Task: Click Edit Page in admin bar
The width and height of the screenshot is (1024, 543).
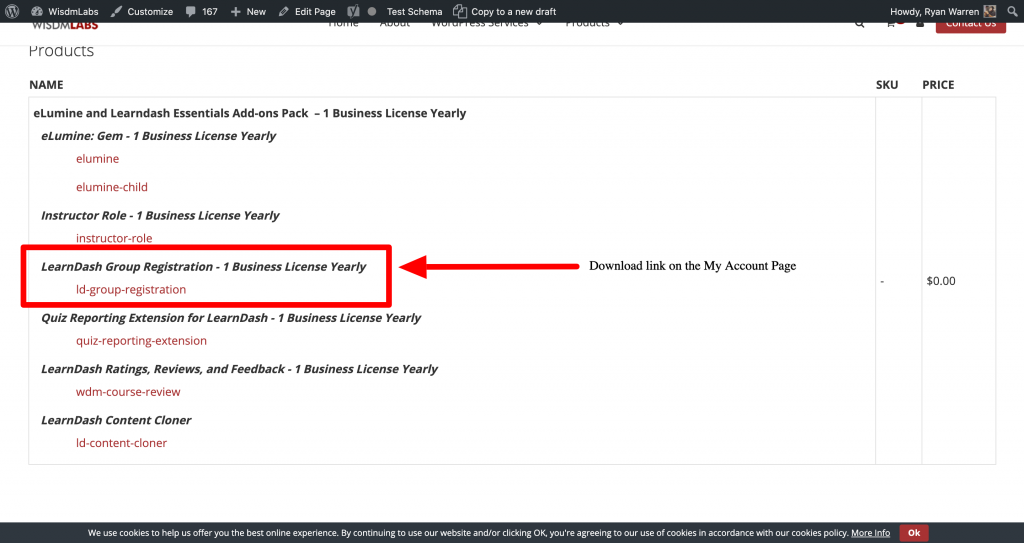Action: 307,11
